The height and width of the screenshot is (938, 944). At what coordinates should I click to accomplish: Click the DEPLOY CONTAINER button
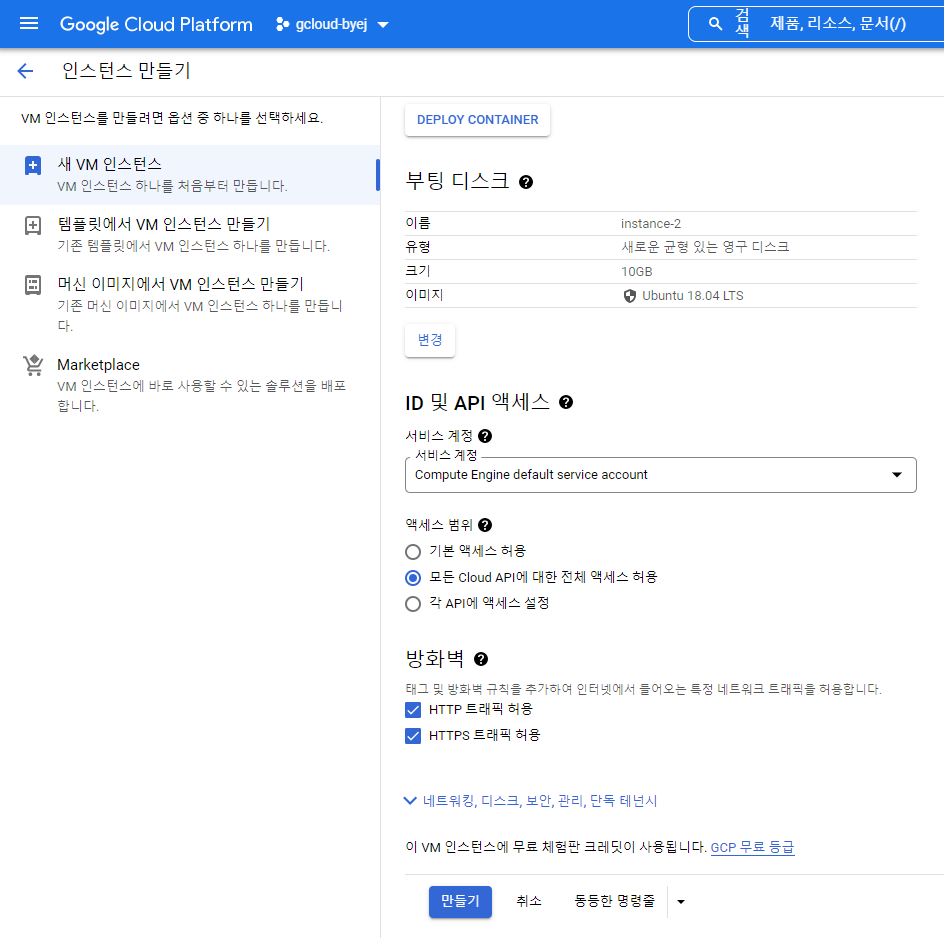click(x=477, y=120)
